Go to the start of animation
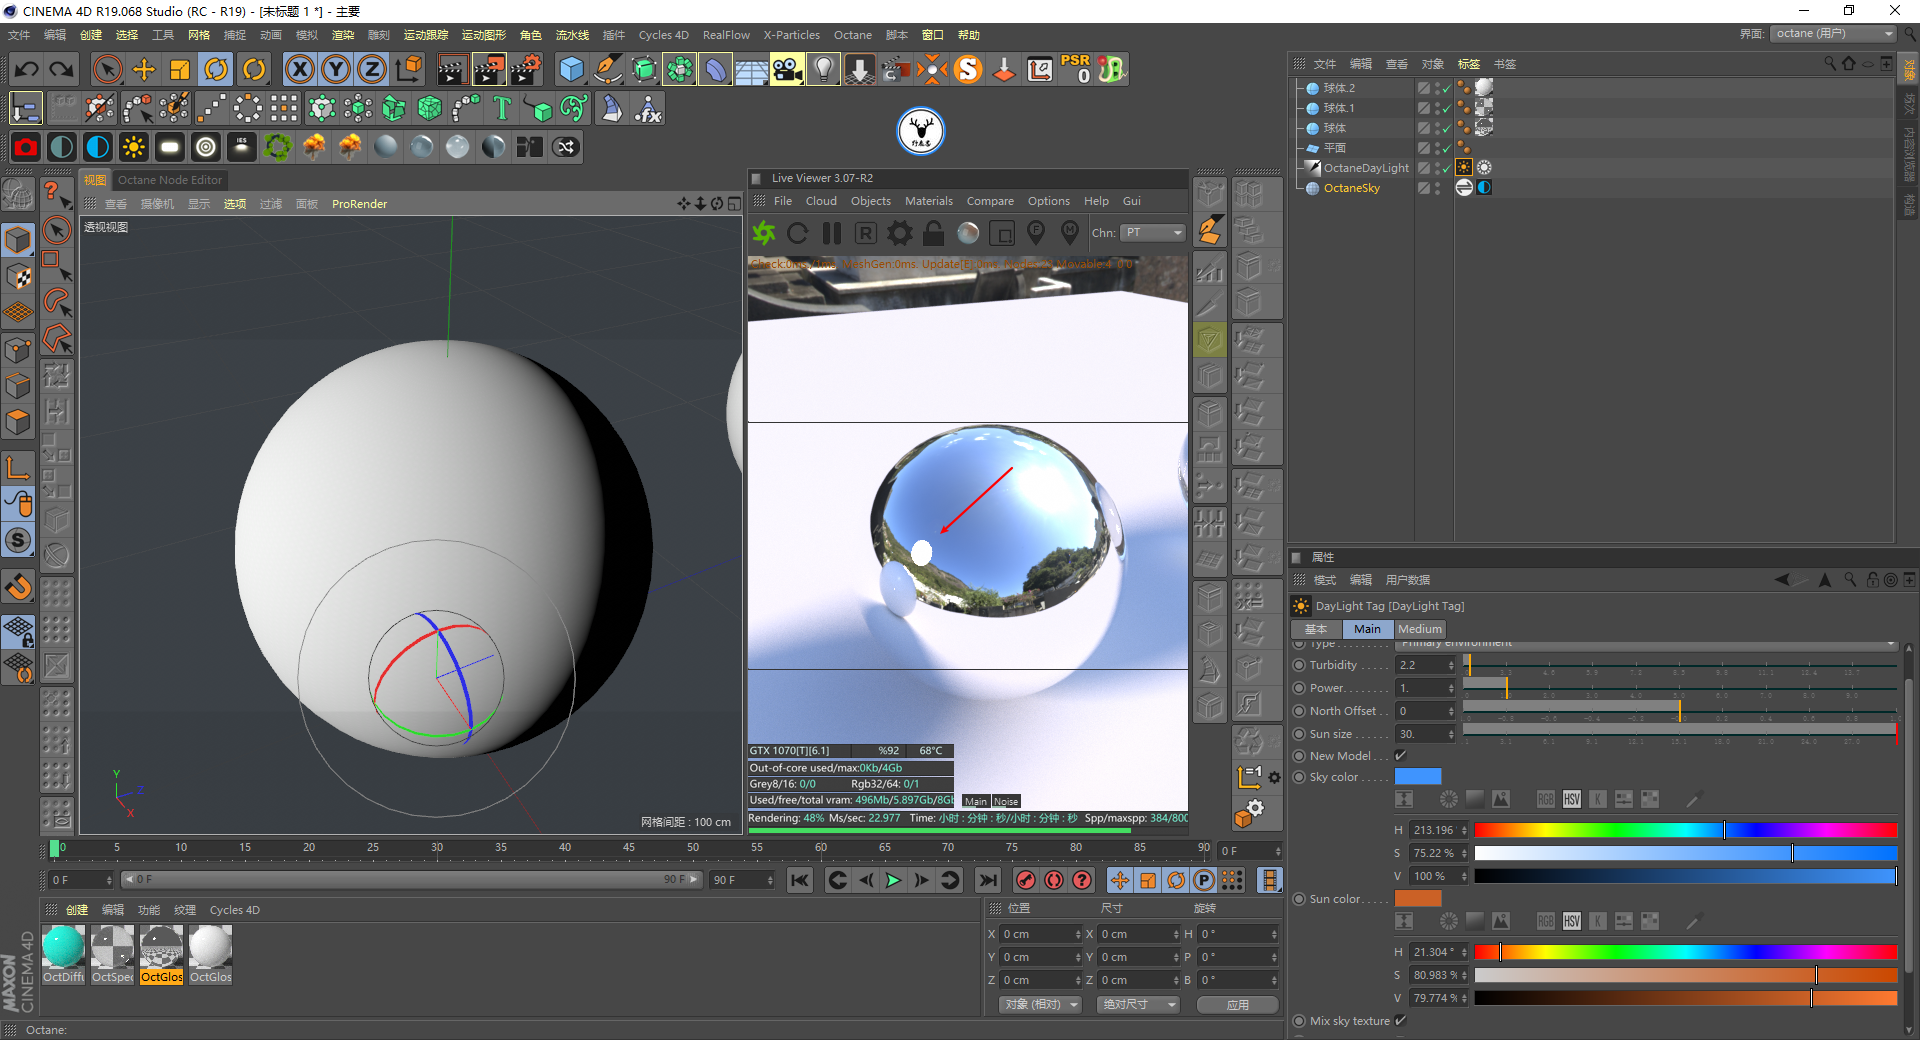This screenshot has height=1040, width=1920. [800, 880]
